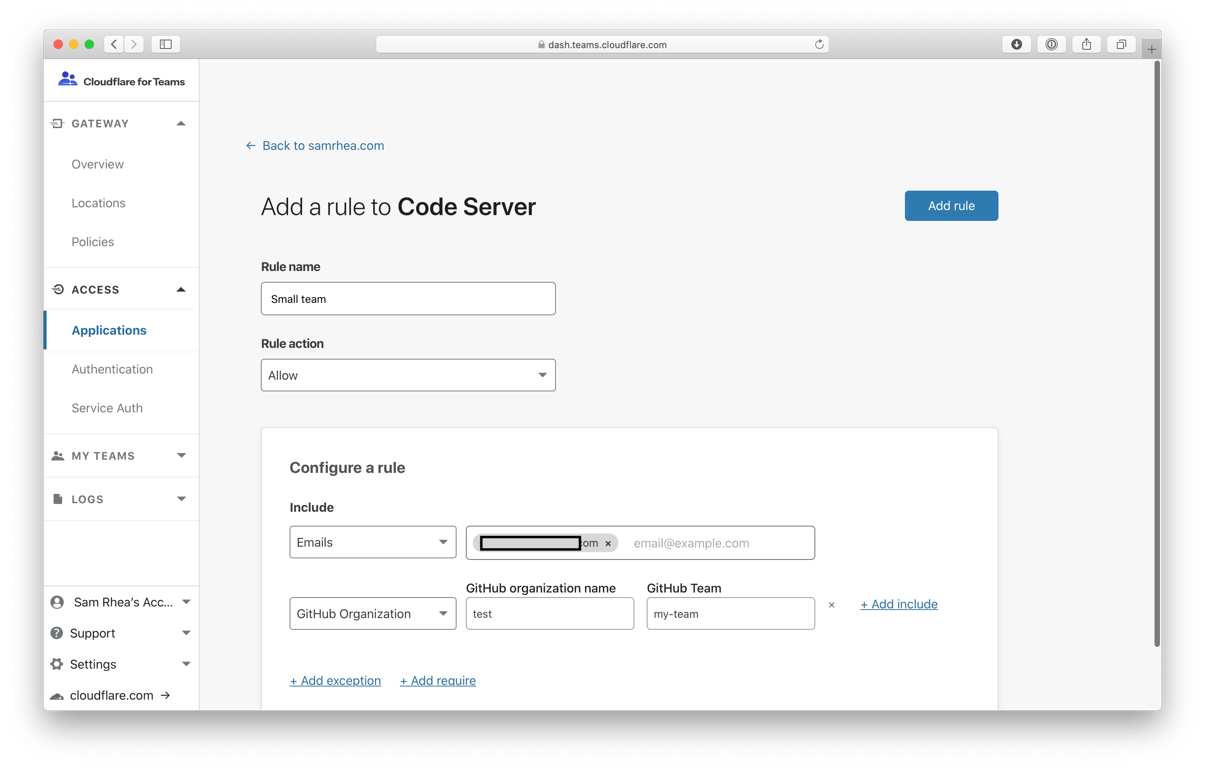Open the Safari downloads icon
Screen dimensions: 1205x768
pos(1017,44)
